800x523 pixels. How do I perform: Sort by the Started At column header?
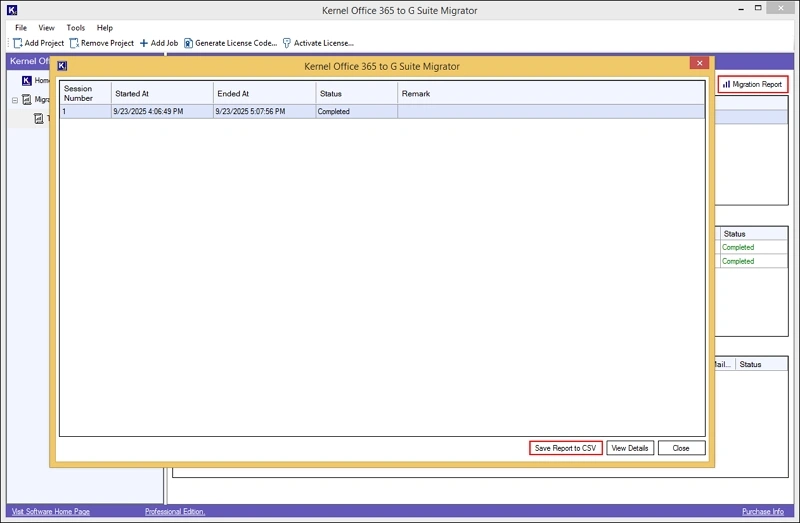(162, 94)
